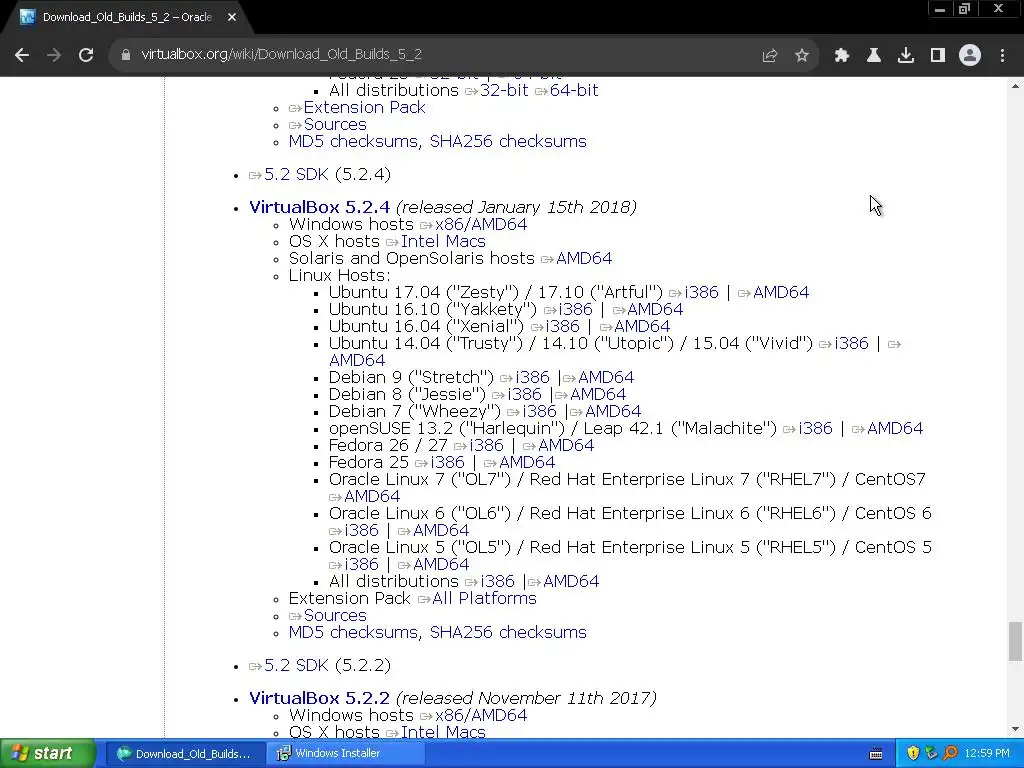The height and width of the screenshot is (768, 1024).
Task: Open the on-screen keyboard tray icon
Action: tap(876, 754)
